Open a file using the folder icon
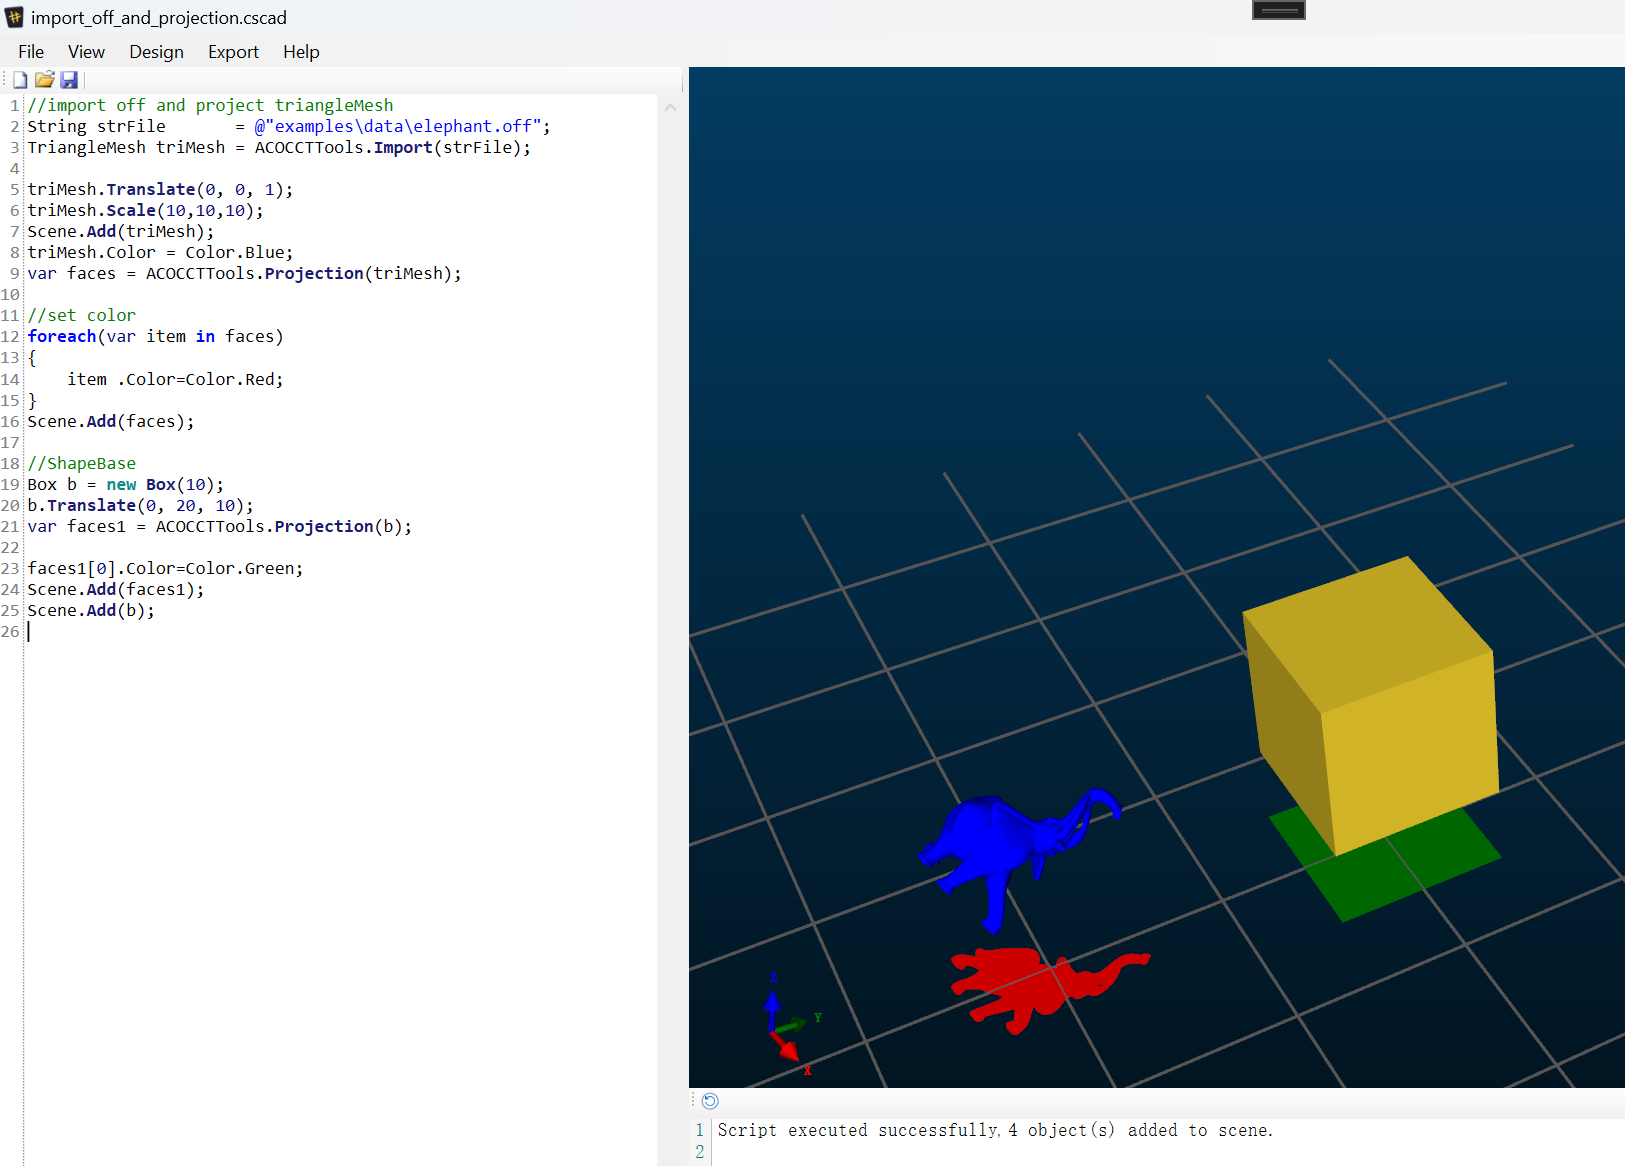The image size is (1625, 1166). pos(44,80)
